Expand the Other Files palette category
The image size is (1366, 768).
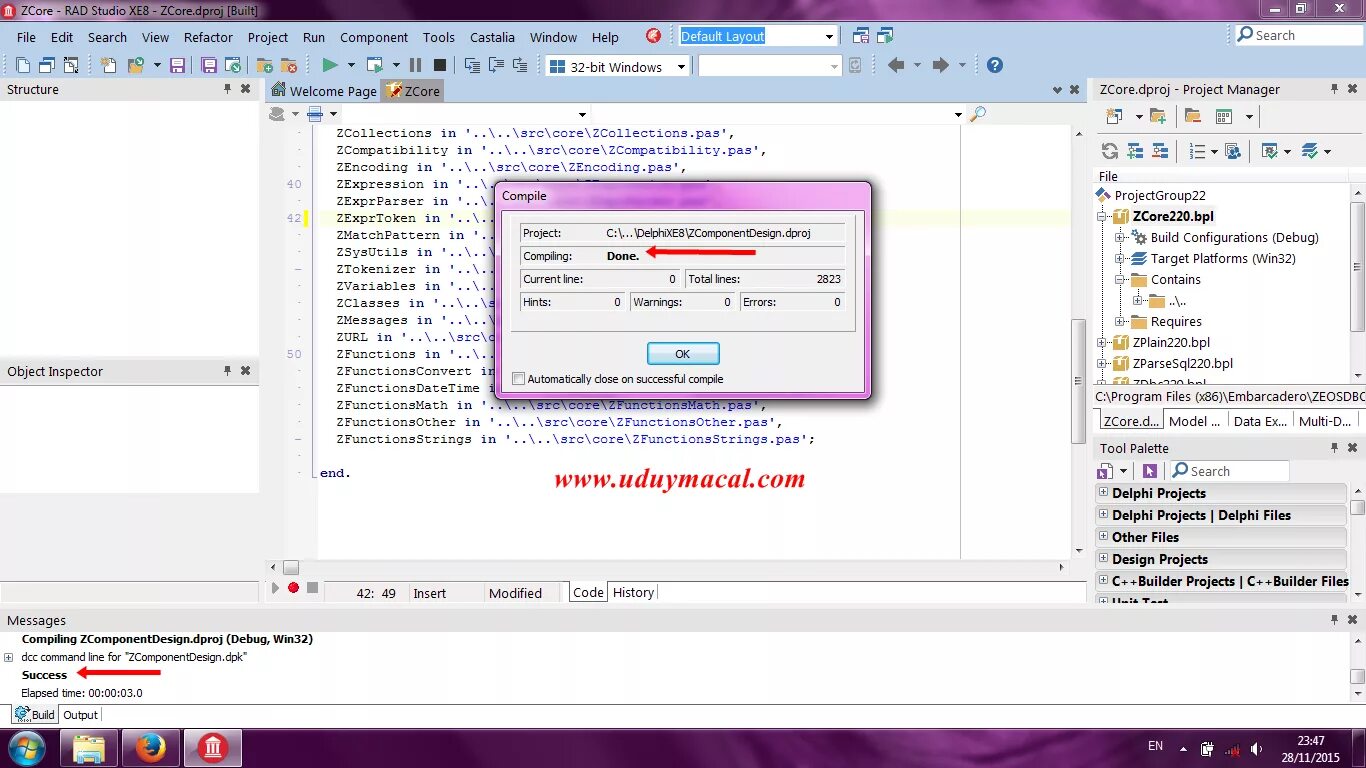click(x=1103, y=536)
